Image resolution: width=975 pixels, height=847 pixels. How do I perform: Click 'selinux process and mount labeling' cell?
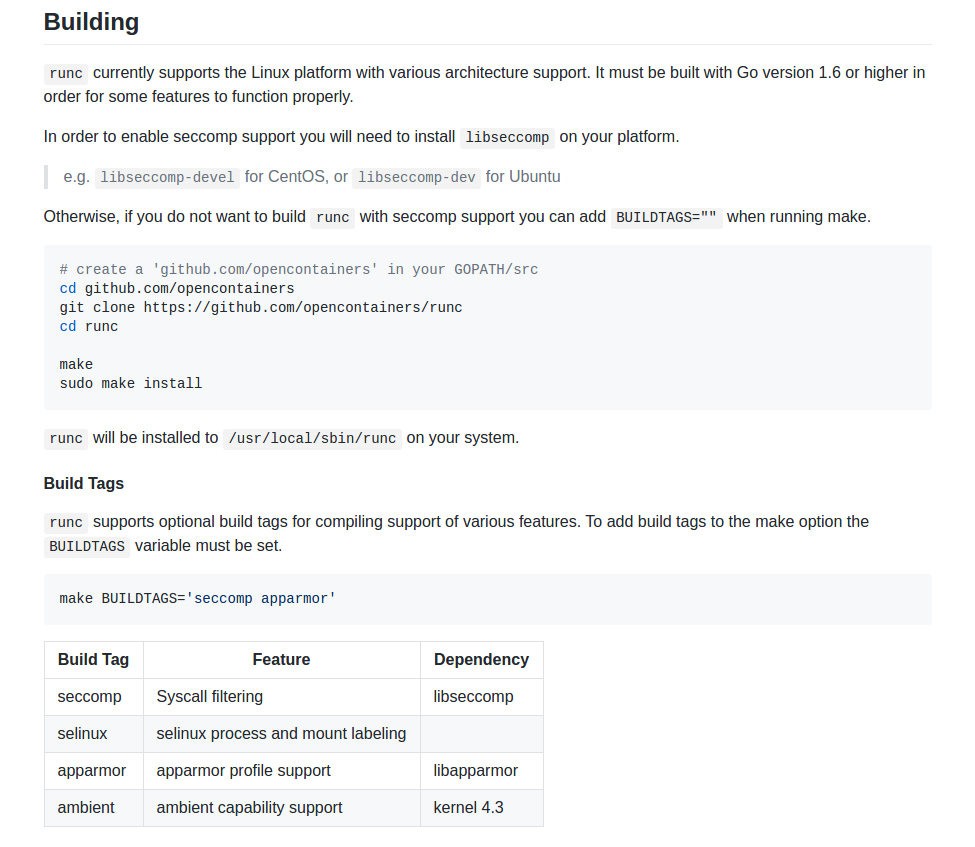[x=282, y=734]
